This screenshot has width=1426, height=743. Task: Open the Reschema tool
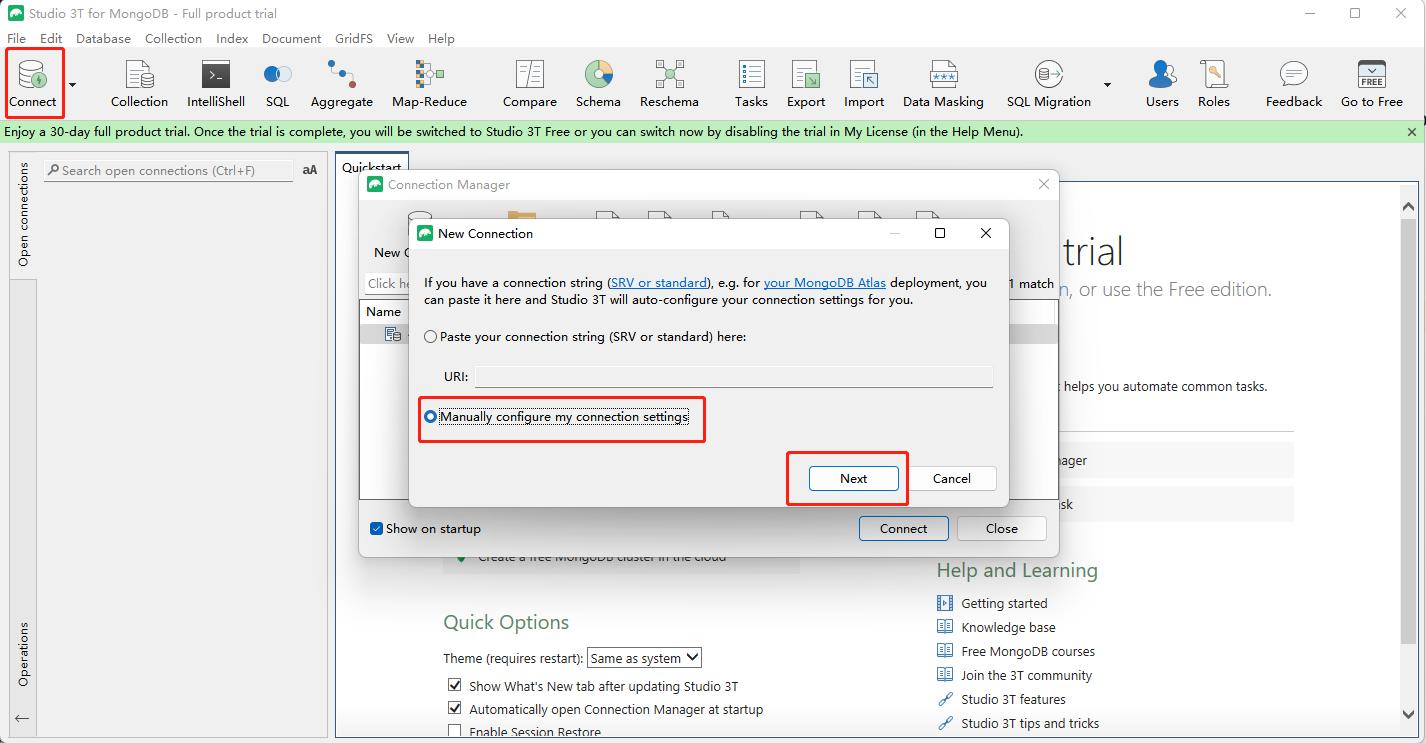[669, 83]
